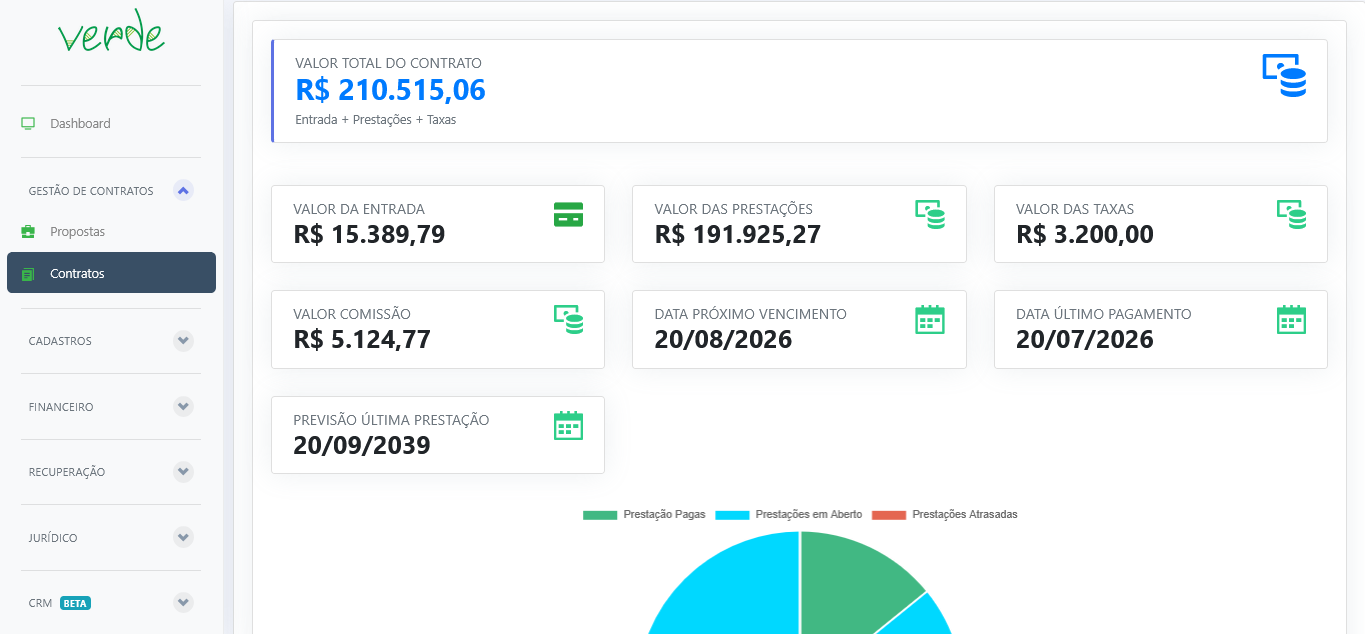1365x634 pixels.
Task: Click the coins icon in Valor Comissão card
Action: 568,319
